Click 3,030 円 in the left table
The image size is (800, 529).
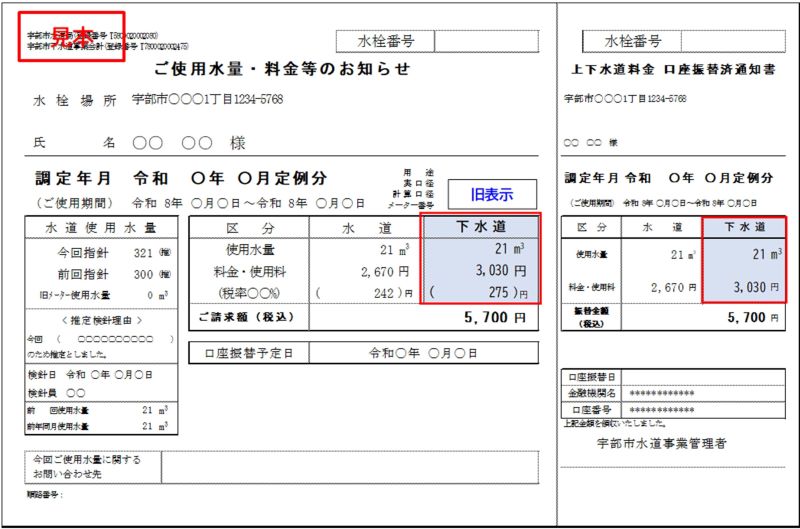(501, 270)
